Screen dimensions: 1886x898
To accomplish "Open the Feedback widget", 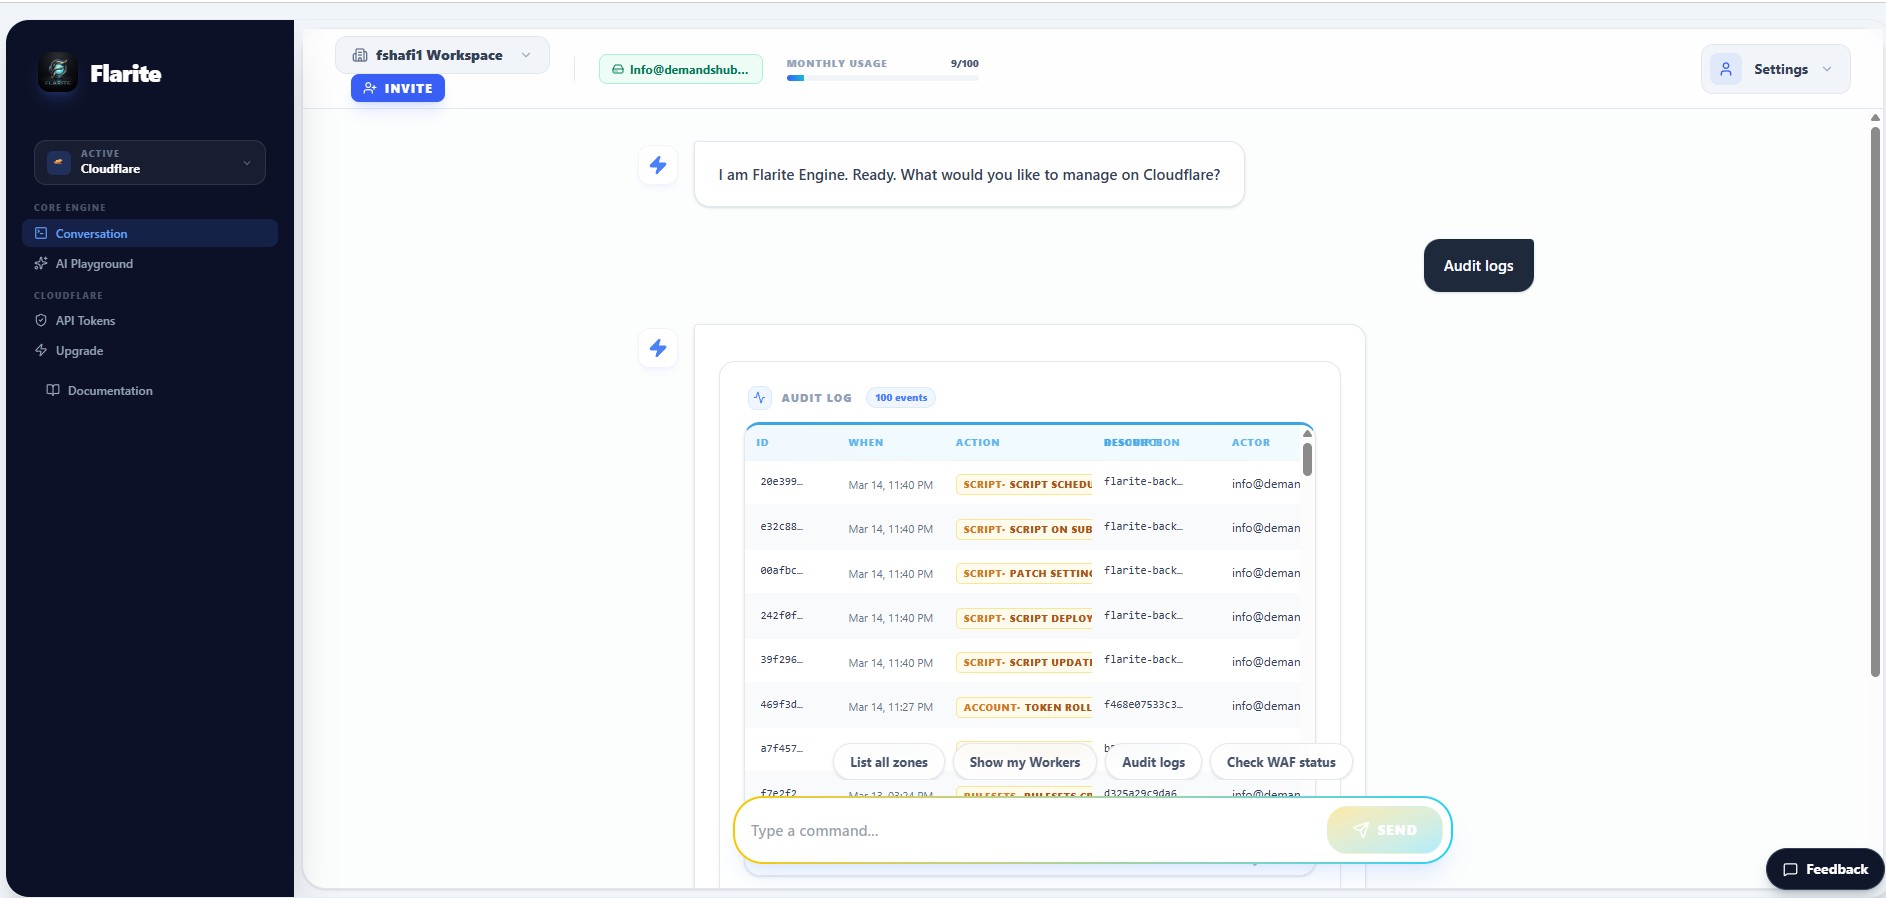I will click(x=1825, y=869).
